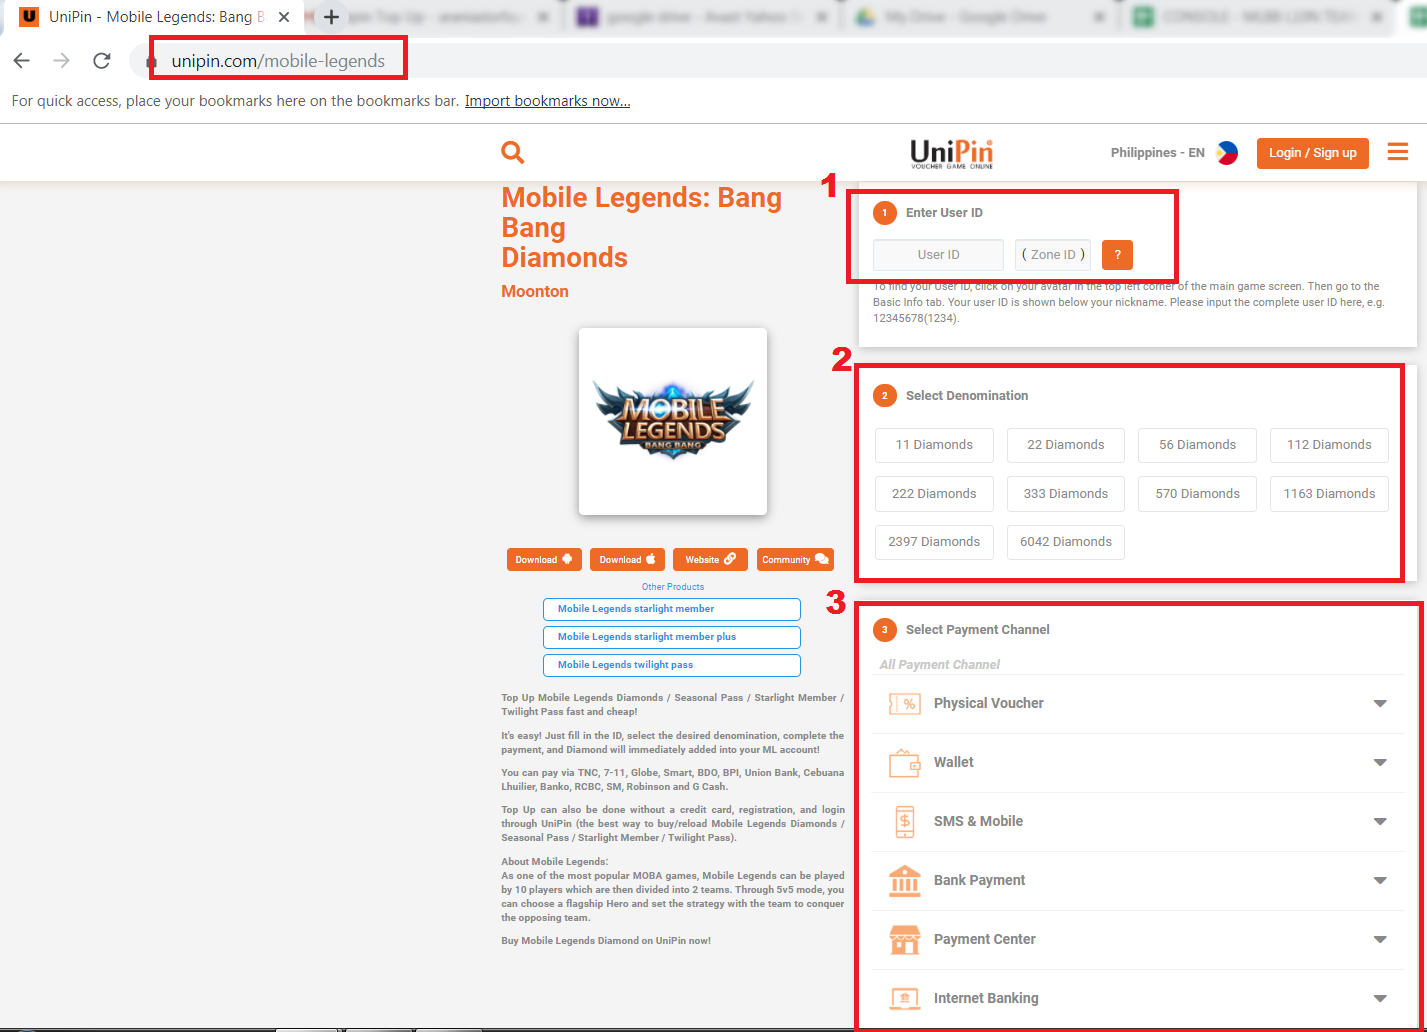The width and height of the screenshot is (1427, 1032).
Task: Click the browser forward arrow
Action: pyautogui.click(x=62, y=61)
